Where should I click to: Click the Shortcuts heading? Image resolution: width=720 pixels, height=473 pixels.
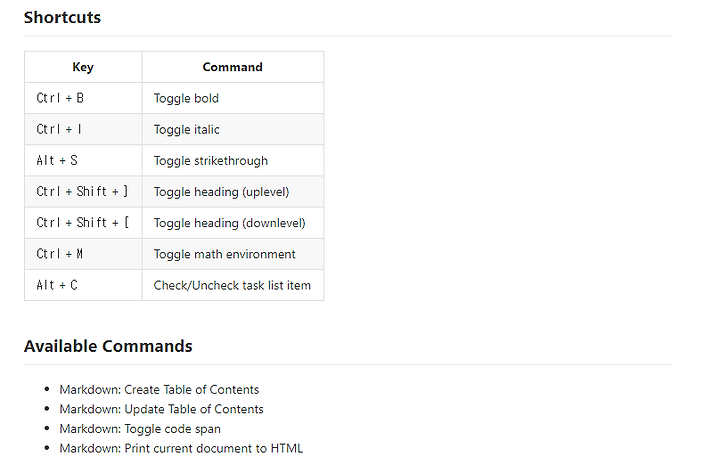coord(62,17)
